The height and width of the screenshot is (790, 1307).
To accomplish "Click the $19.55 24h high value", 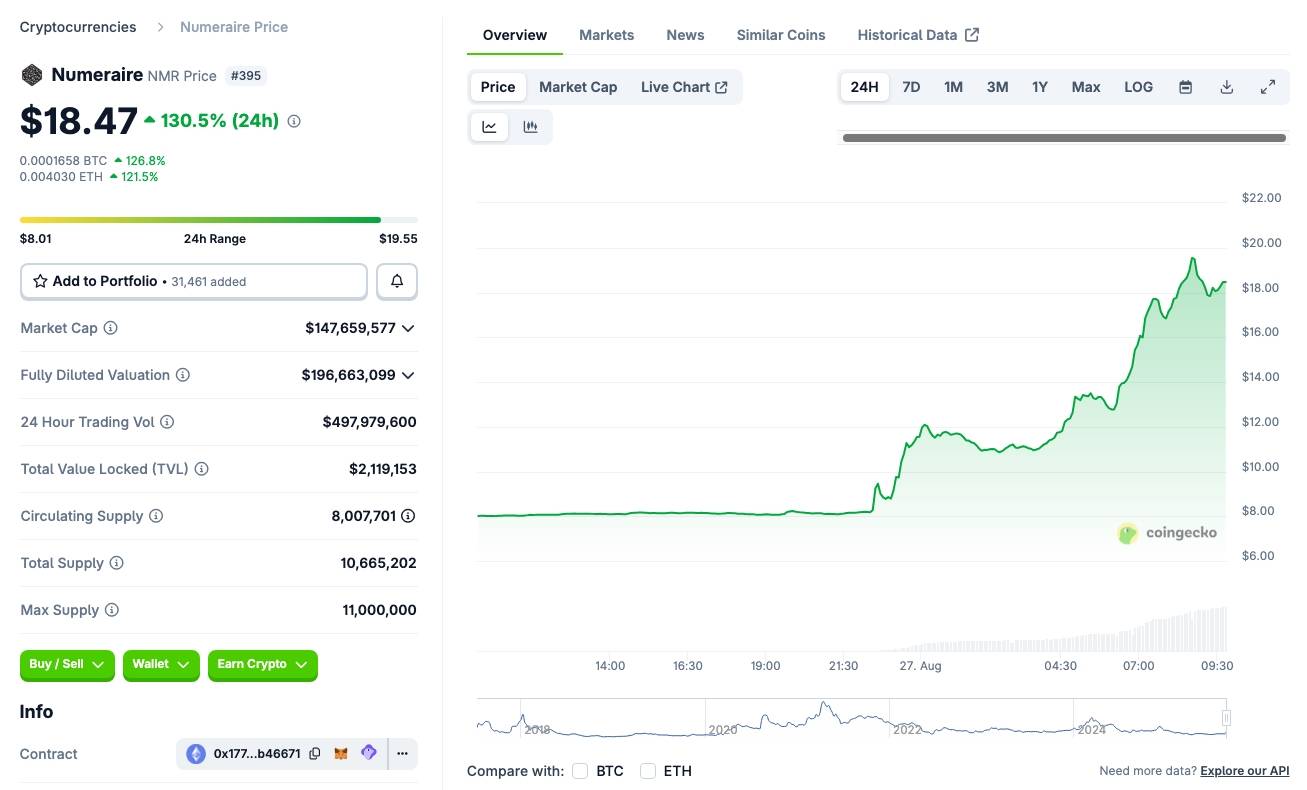I will [x=398, y=239].
